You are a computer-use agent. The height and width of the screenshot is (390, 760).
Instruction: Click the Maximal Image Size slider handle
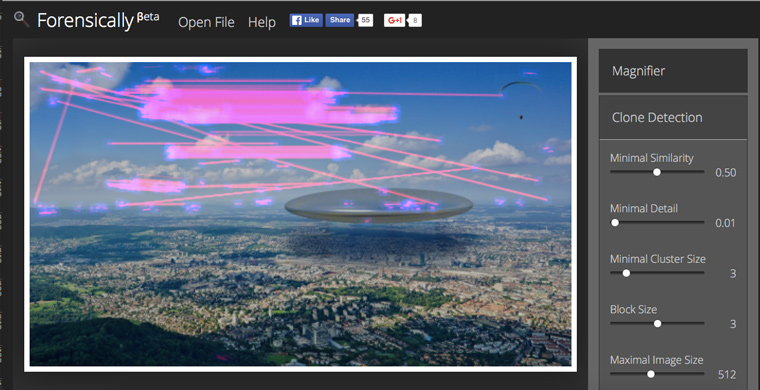coord(650,374)
